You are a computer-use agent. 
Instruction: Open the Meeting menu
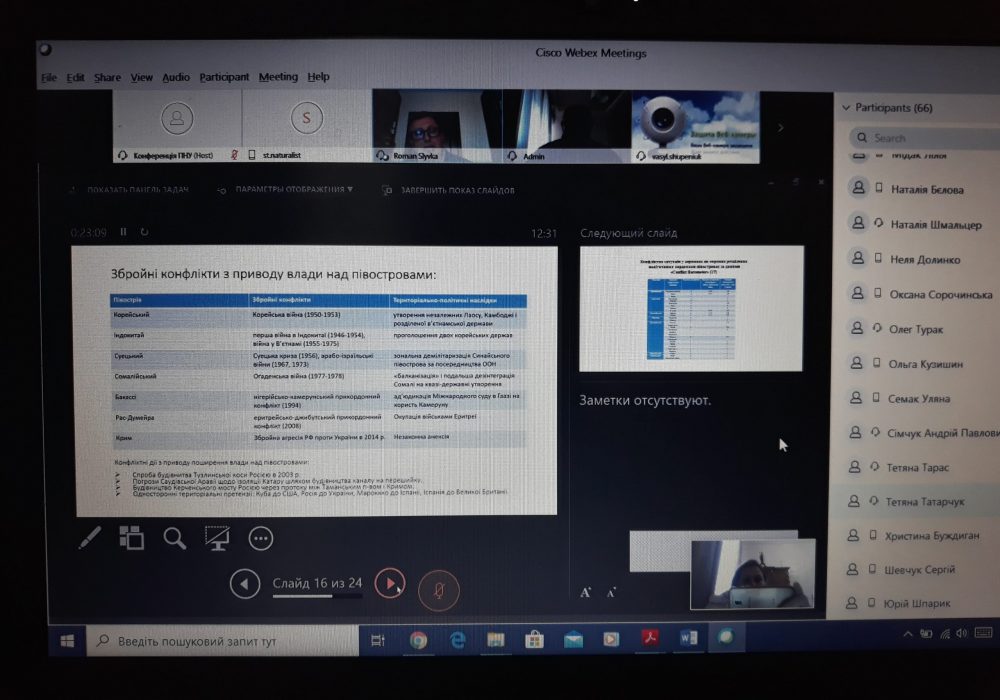(278, 77)
